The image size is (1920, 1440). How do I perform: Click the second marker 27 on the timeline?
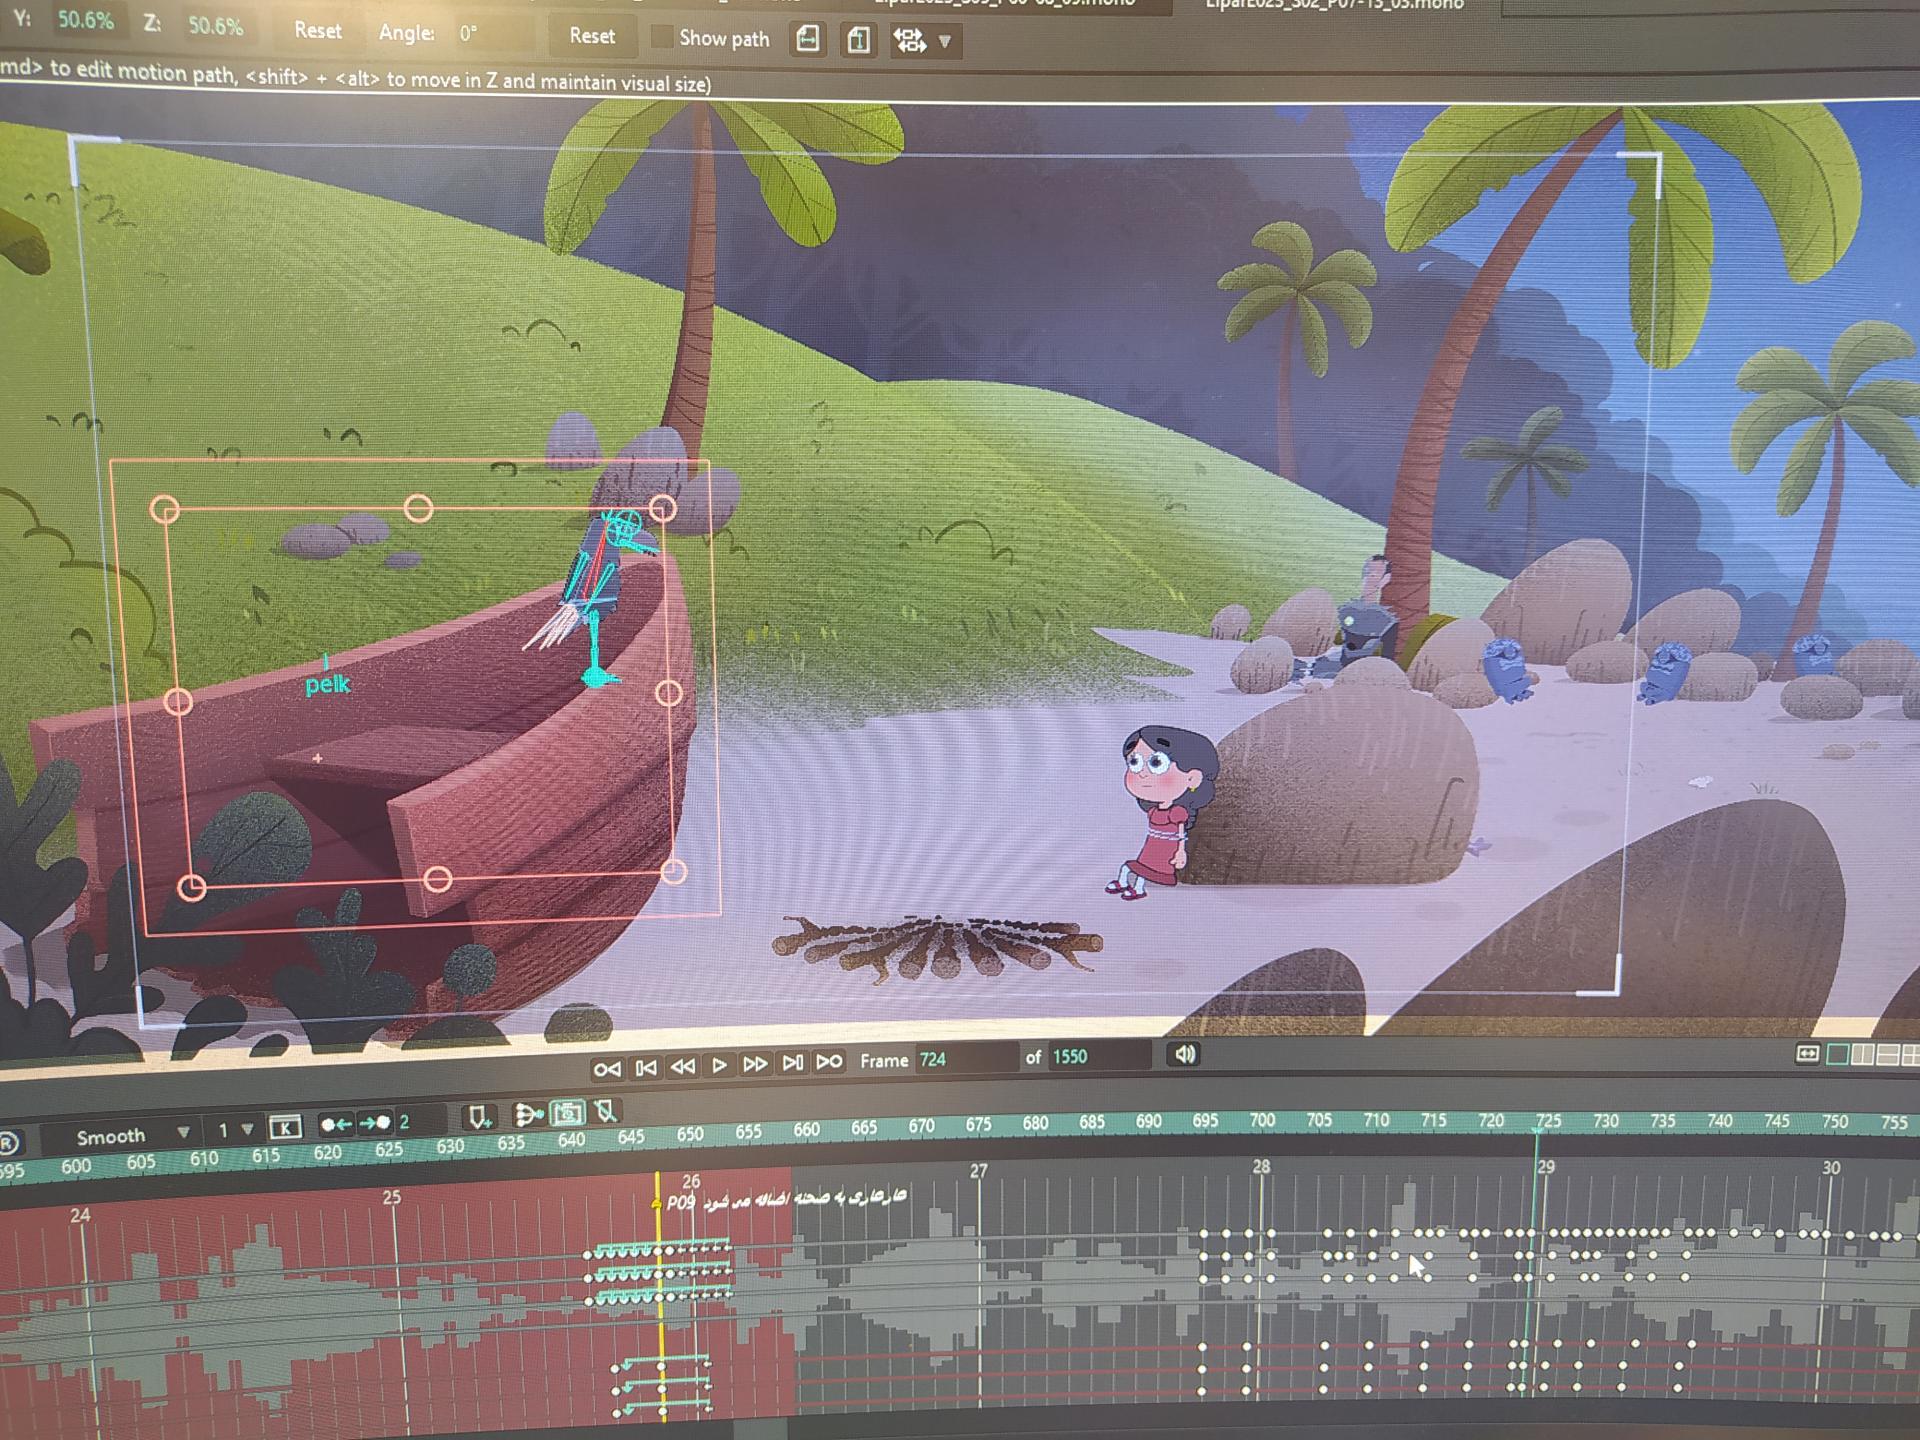(979, 1170)
